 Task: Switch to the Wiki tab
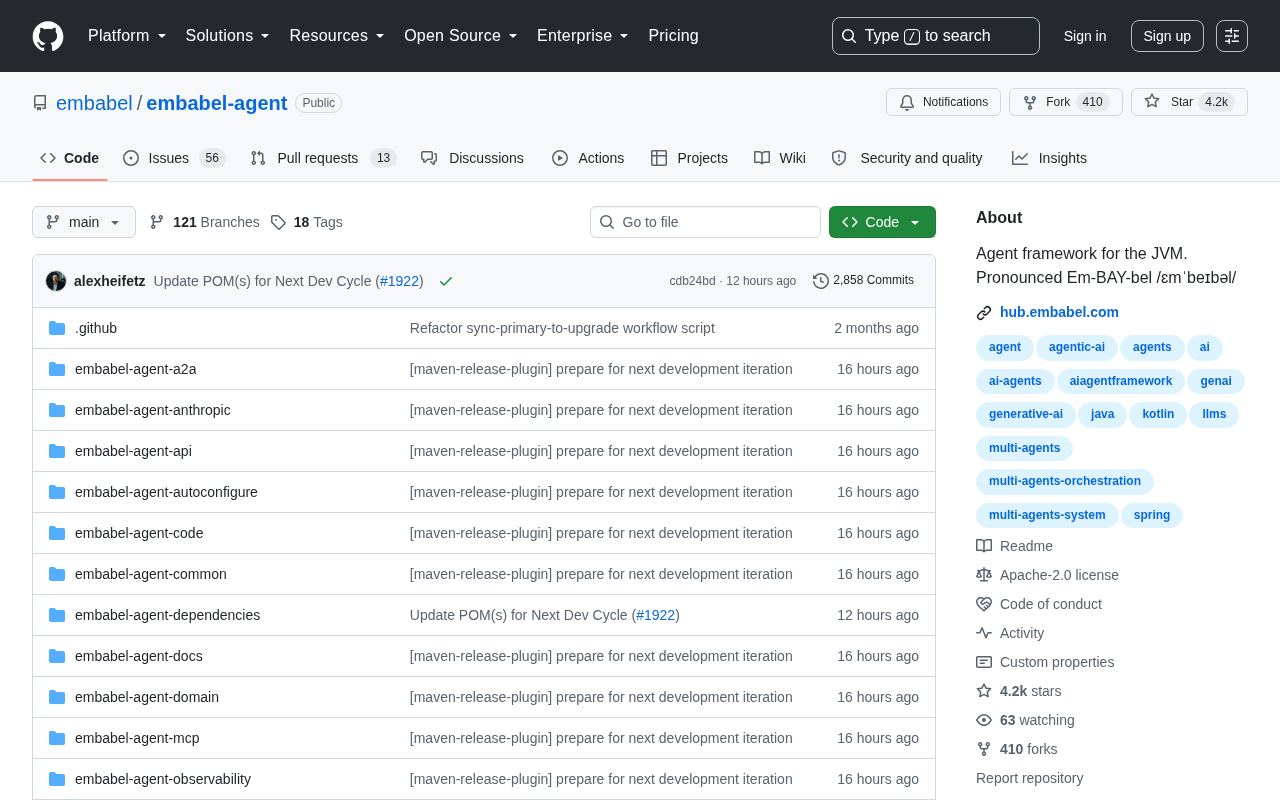click(780, 158)
